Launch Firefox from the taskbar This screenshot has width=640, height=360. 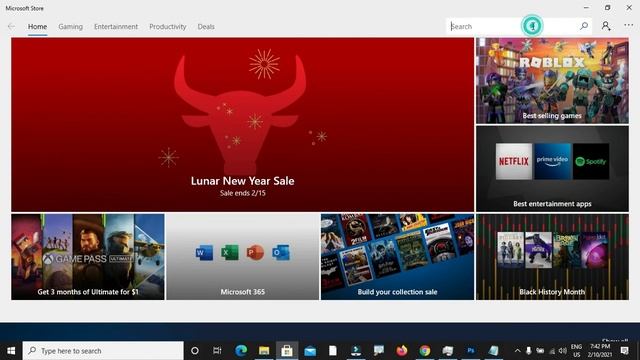click(402, 351)
